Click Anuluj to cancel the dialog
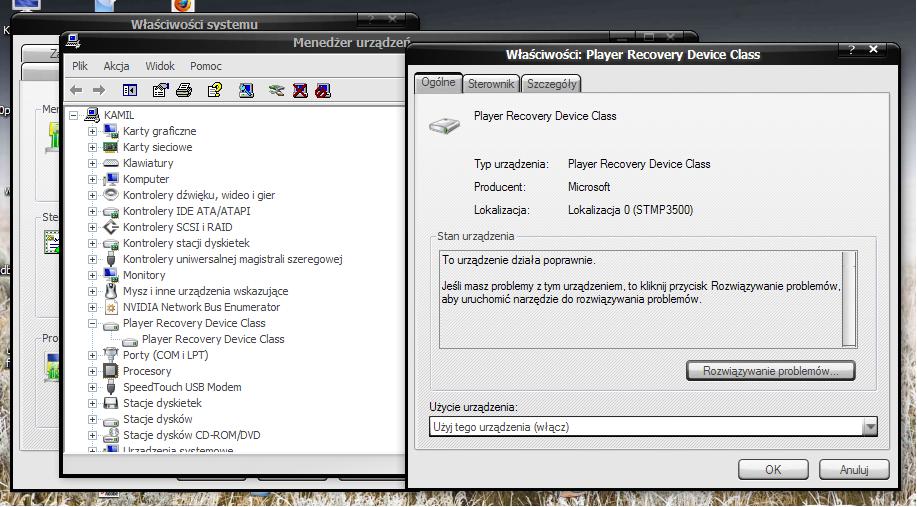 (854, 470)
